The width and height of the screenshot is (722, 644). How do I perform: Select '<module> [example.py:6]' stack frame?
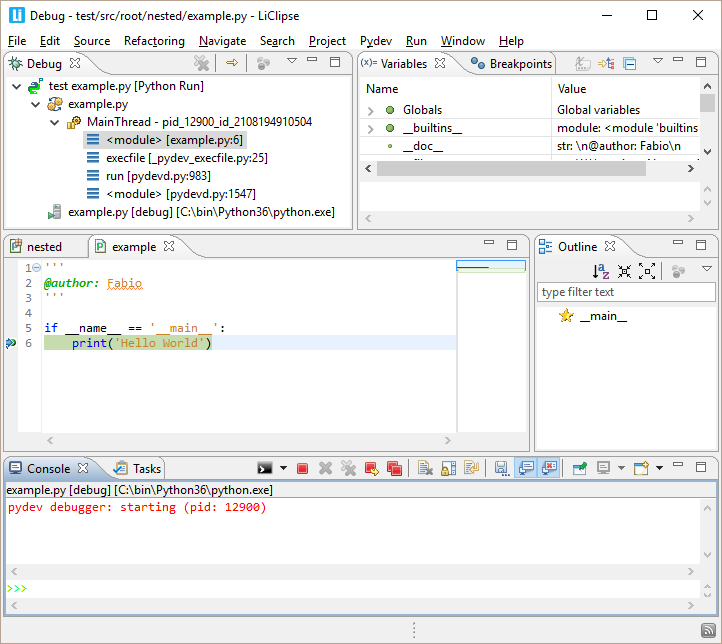click(x=165, y=140)
